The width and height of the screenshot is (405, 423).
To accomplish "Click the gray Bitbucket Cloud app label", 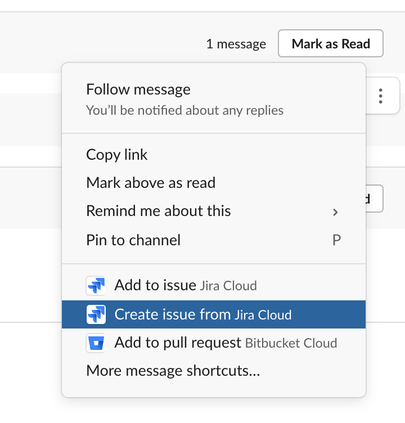I will coord(291,343).
